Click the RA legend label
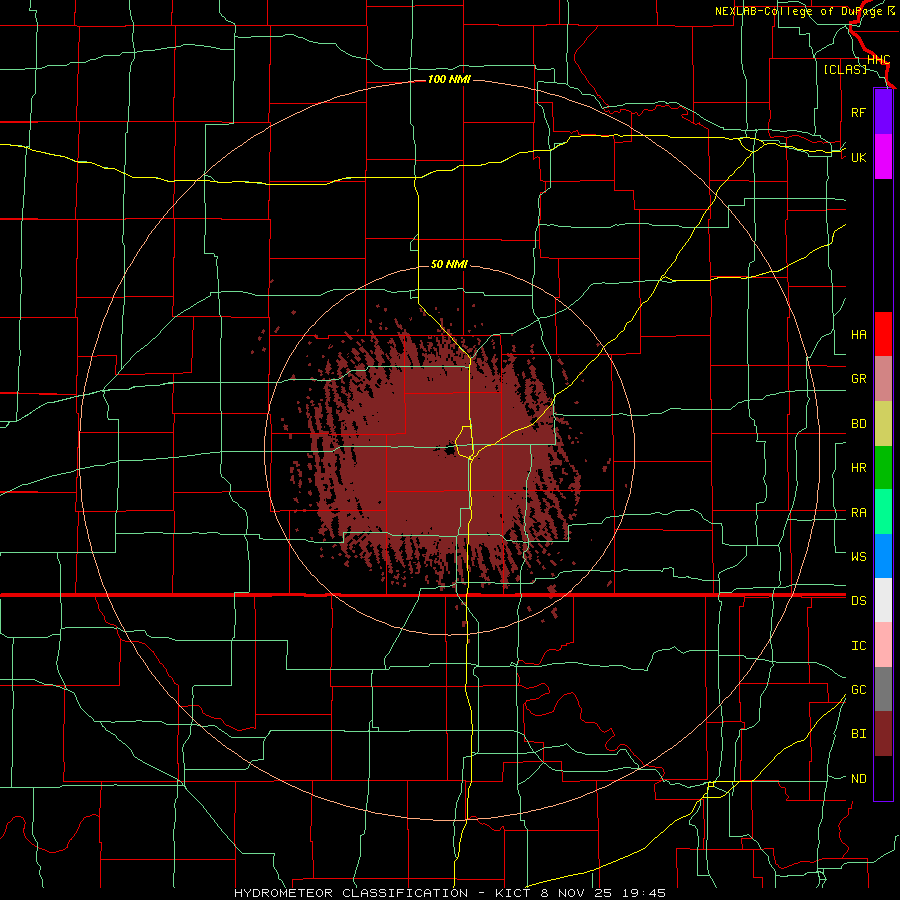Image resolution: width=900 pixels, height=900 pixels. tap(858, 512)
